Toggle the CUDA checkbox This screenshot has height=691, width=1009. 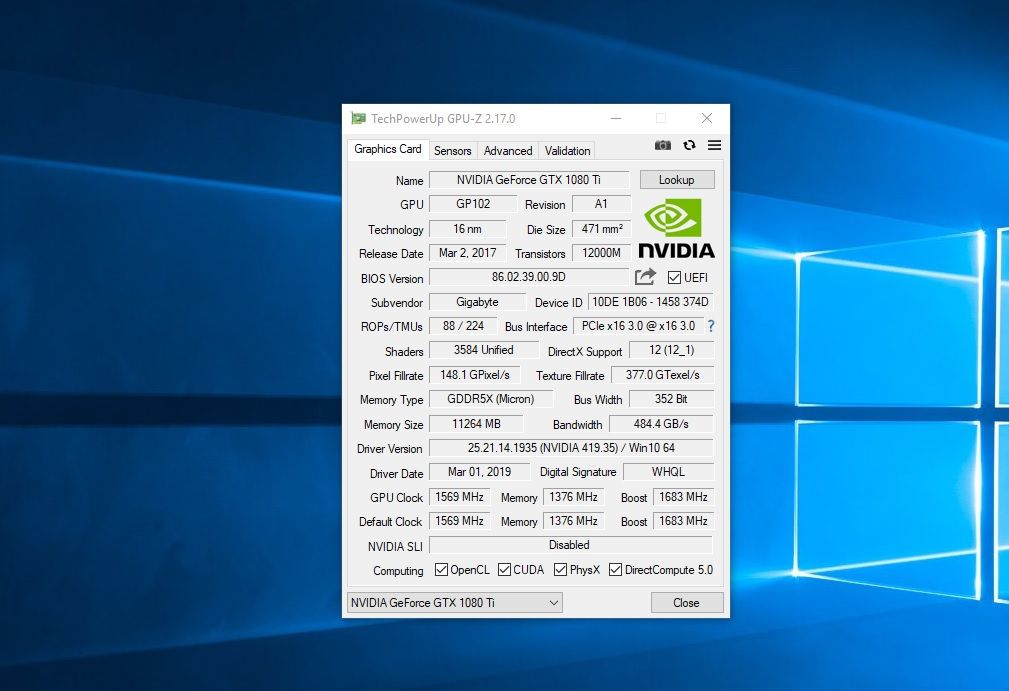point(504,569)
